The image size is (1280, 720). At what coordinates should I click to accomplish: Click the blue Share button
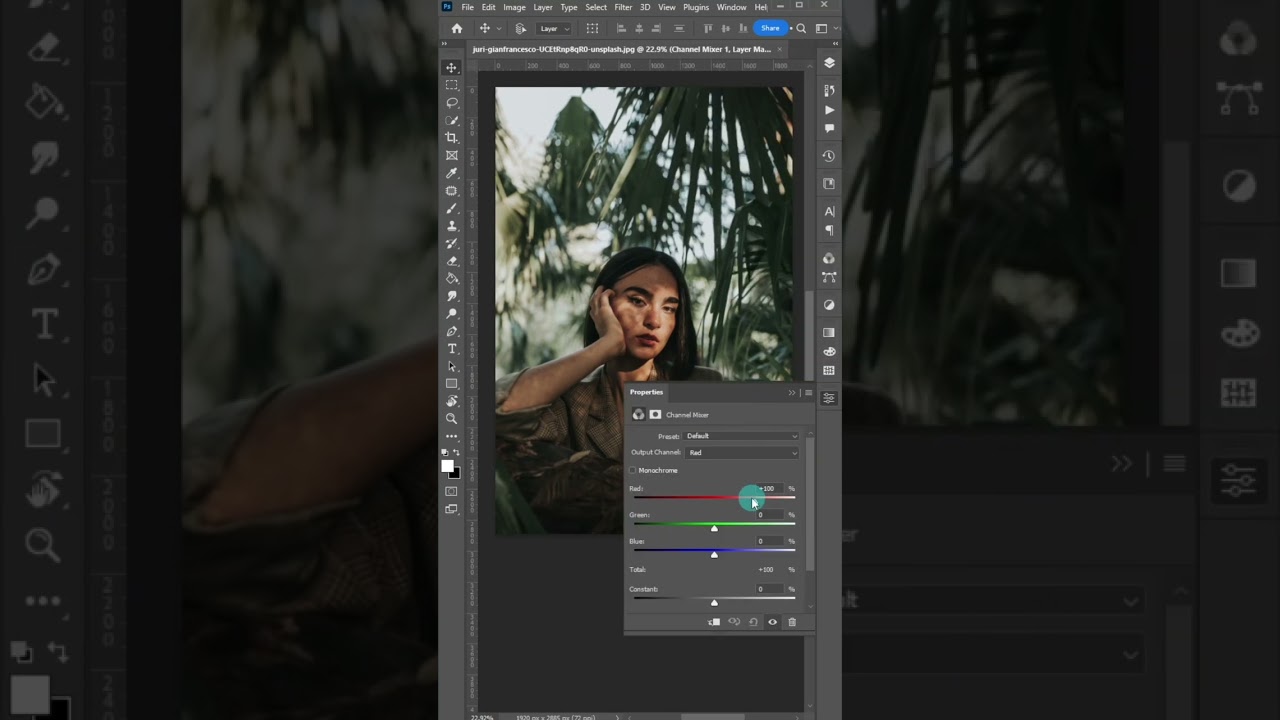pyautogui.click(x=770, y=28)
